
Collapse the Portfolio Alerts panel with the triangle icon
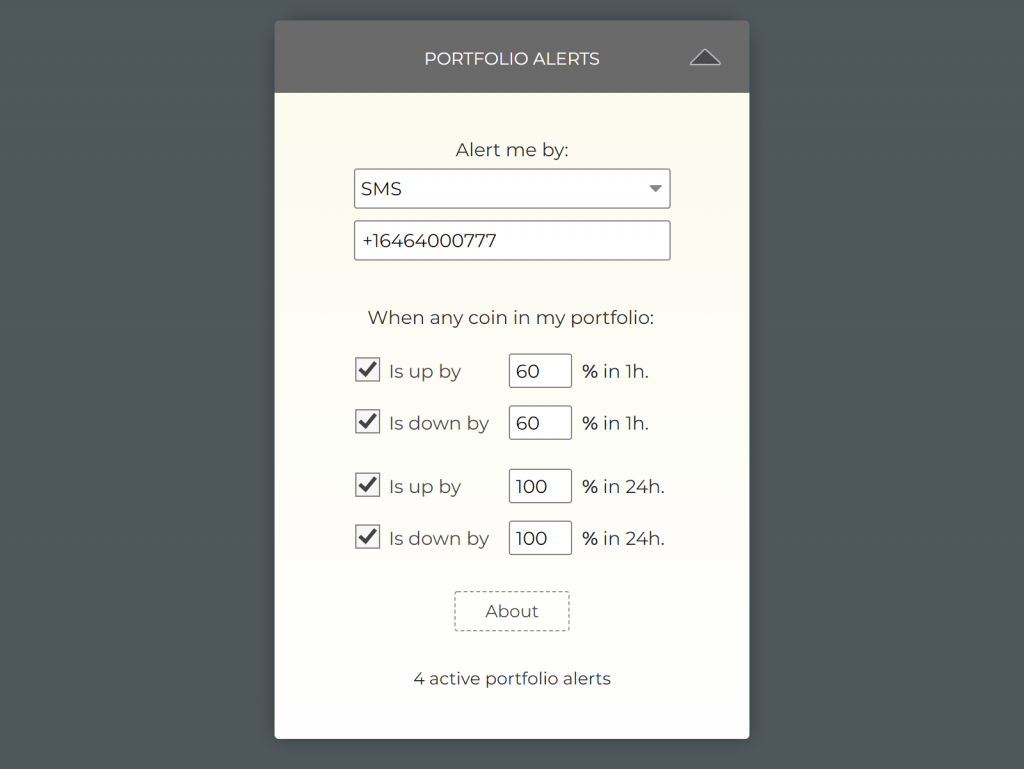pos(705,58)
